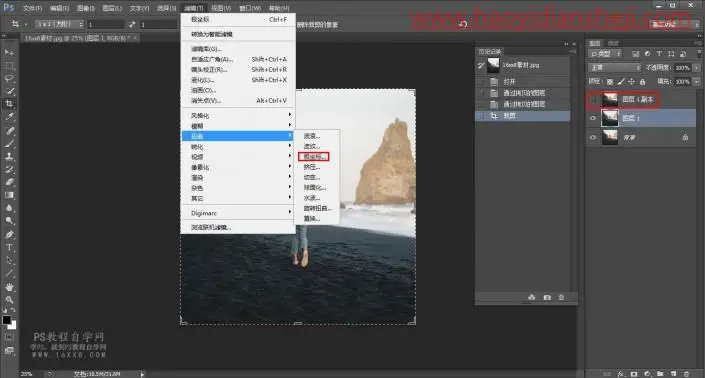The height and width of the screenshot is (378, 705).
Task: Click the type layer filter icon
Action: click(659, 54)
